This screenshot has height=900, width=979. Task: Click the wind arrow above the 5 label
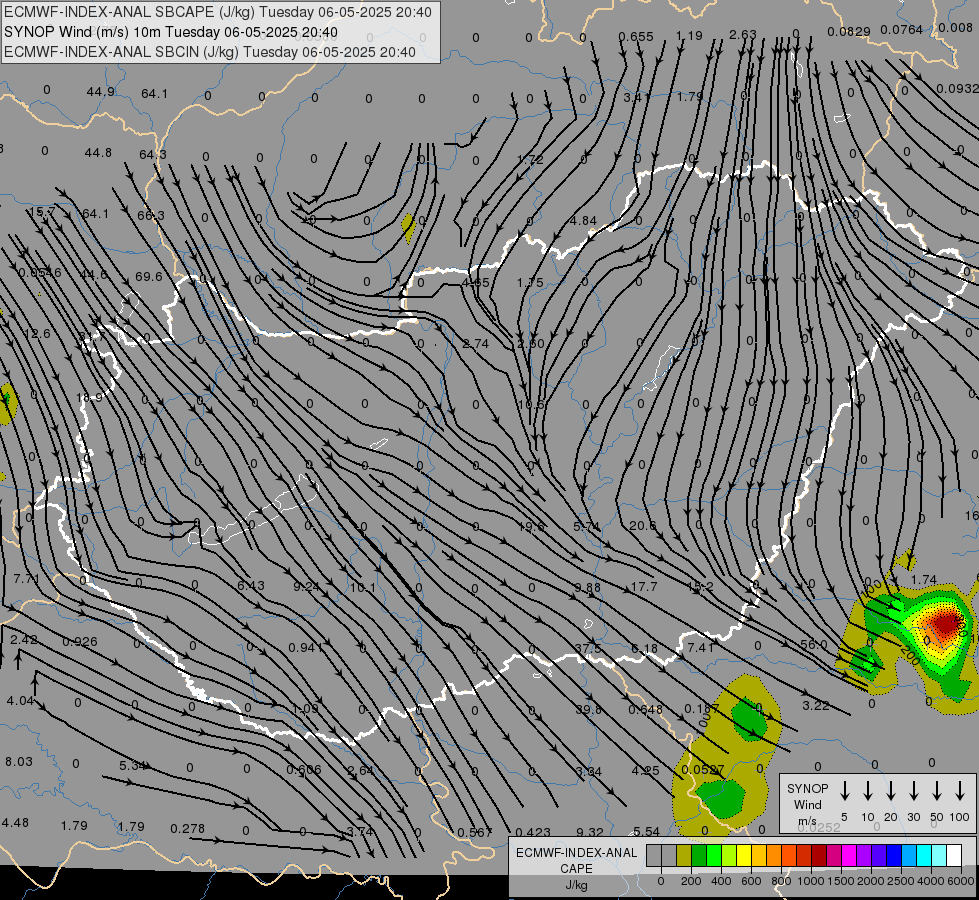point(845,791)
